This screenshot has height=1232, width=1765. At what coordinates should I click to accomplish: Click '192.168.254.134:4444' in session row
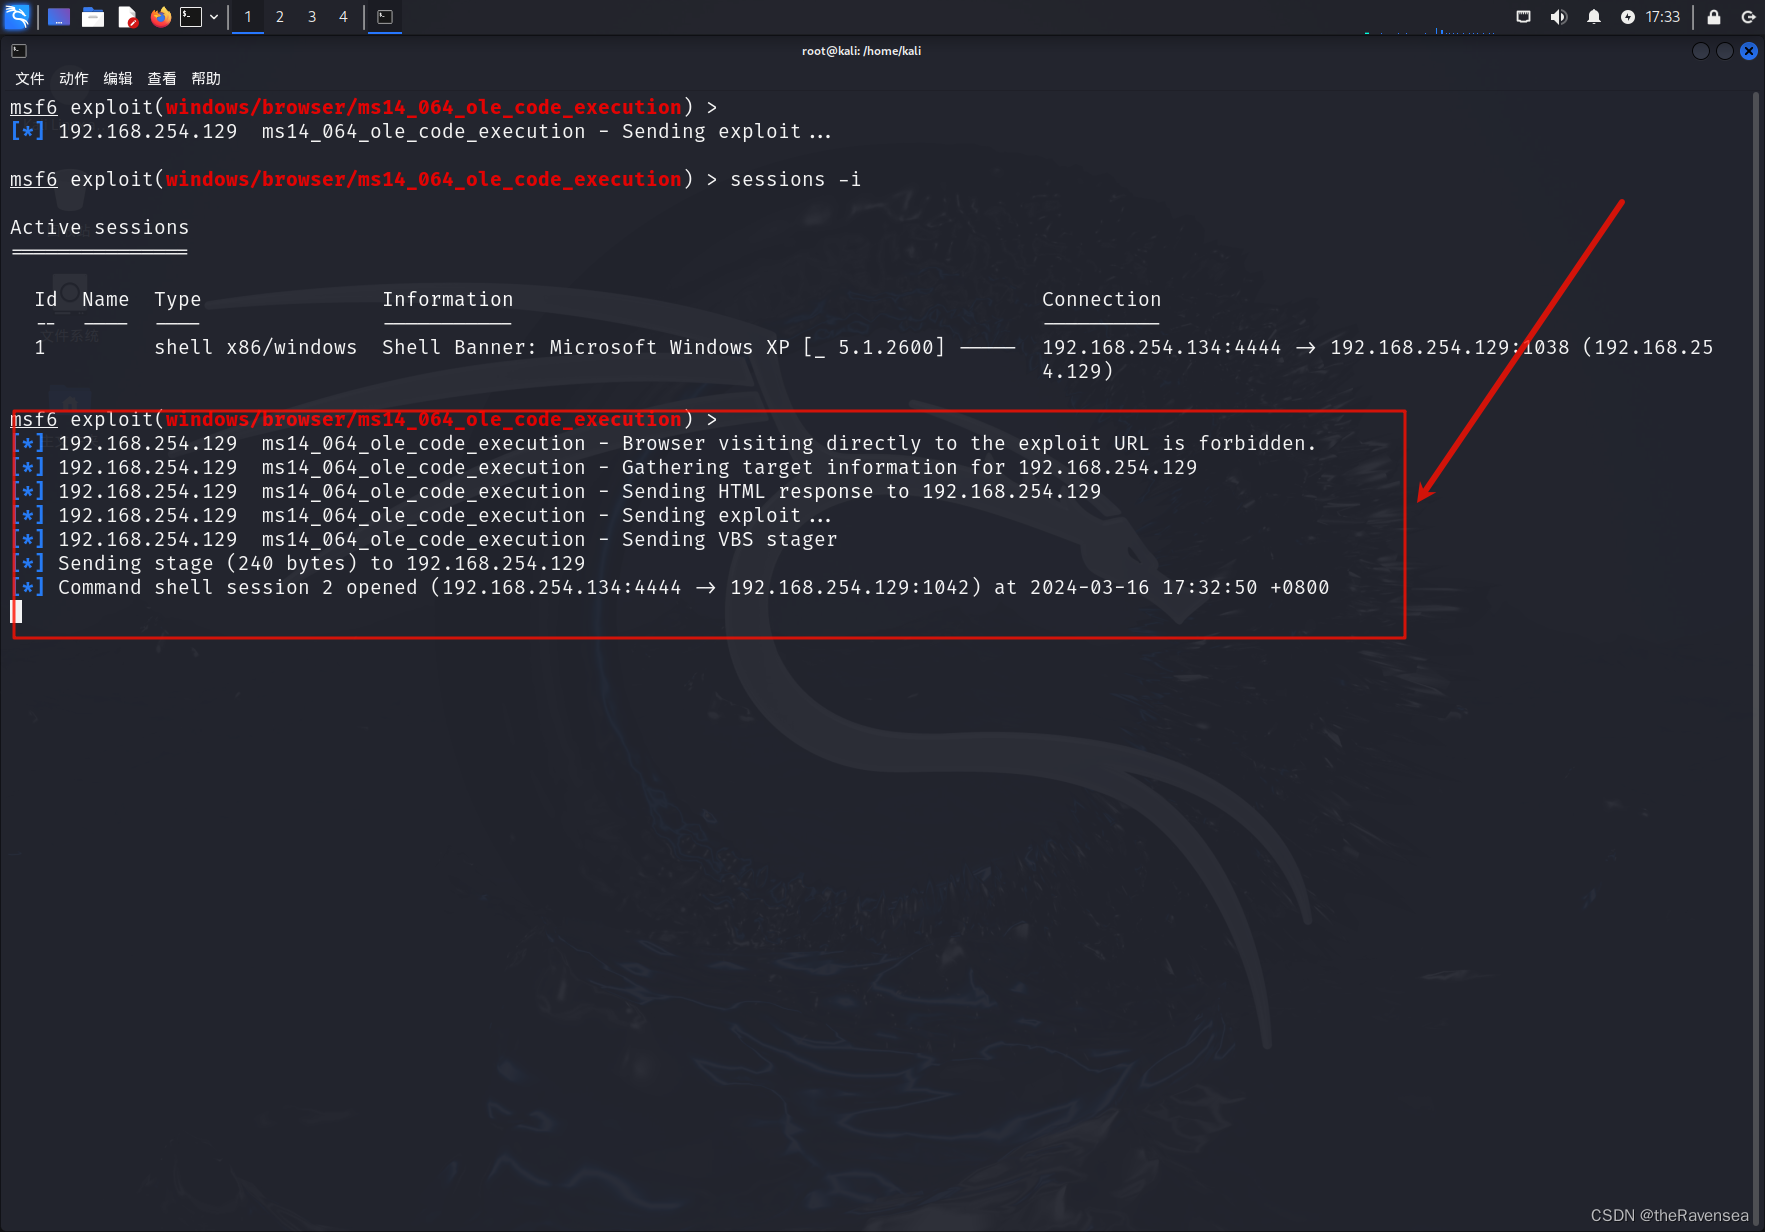[x=1162, y=347]
